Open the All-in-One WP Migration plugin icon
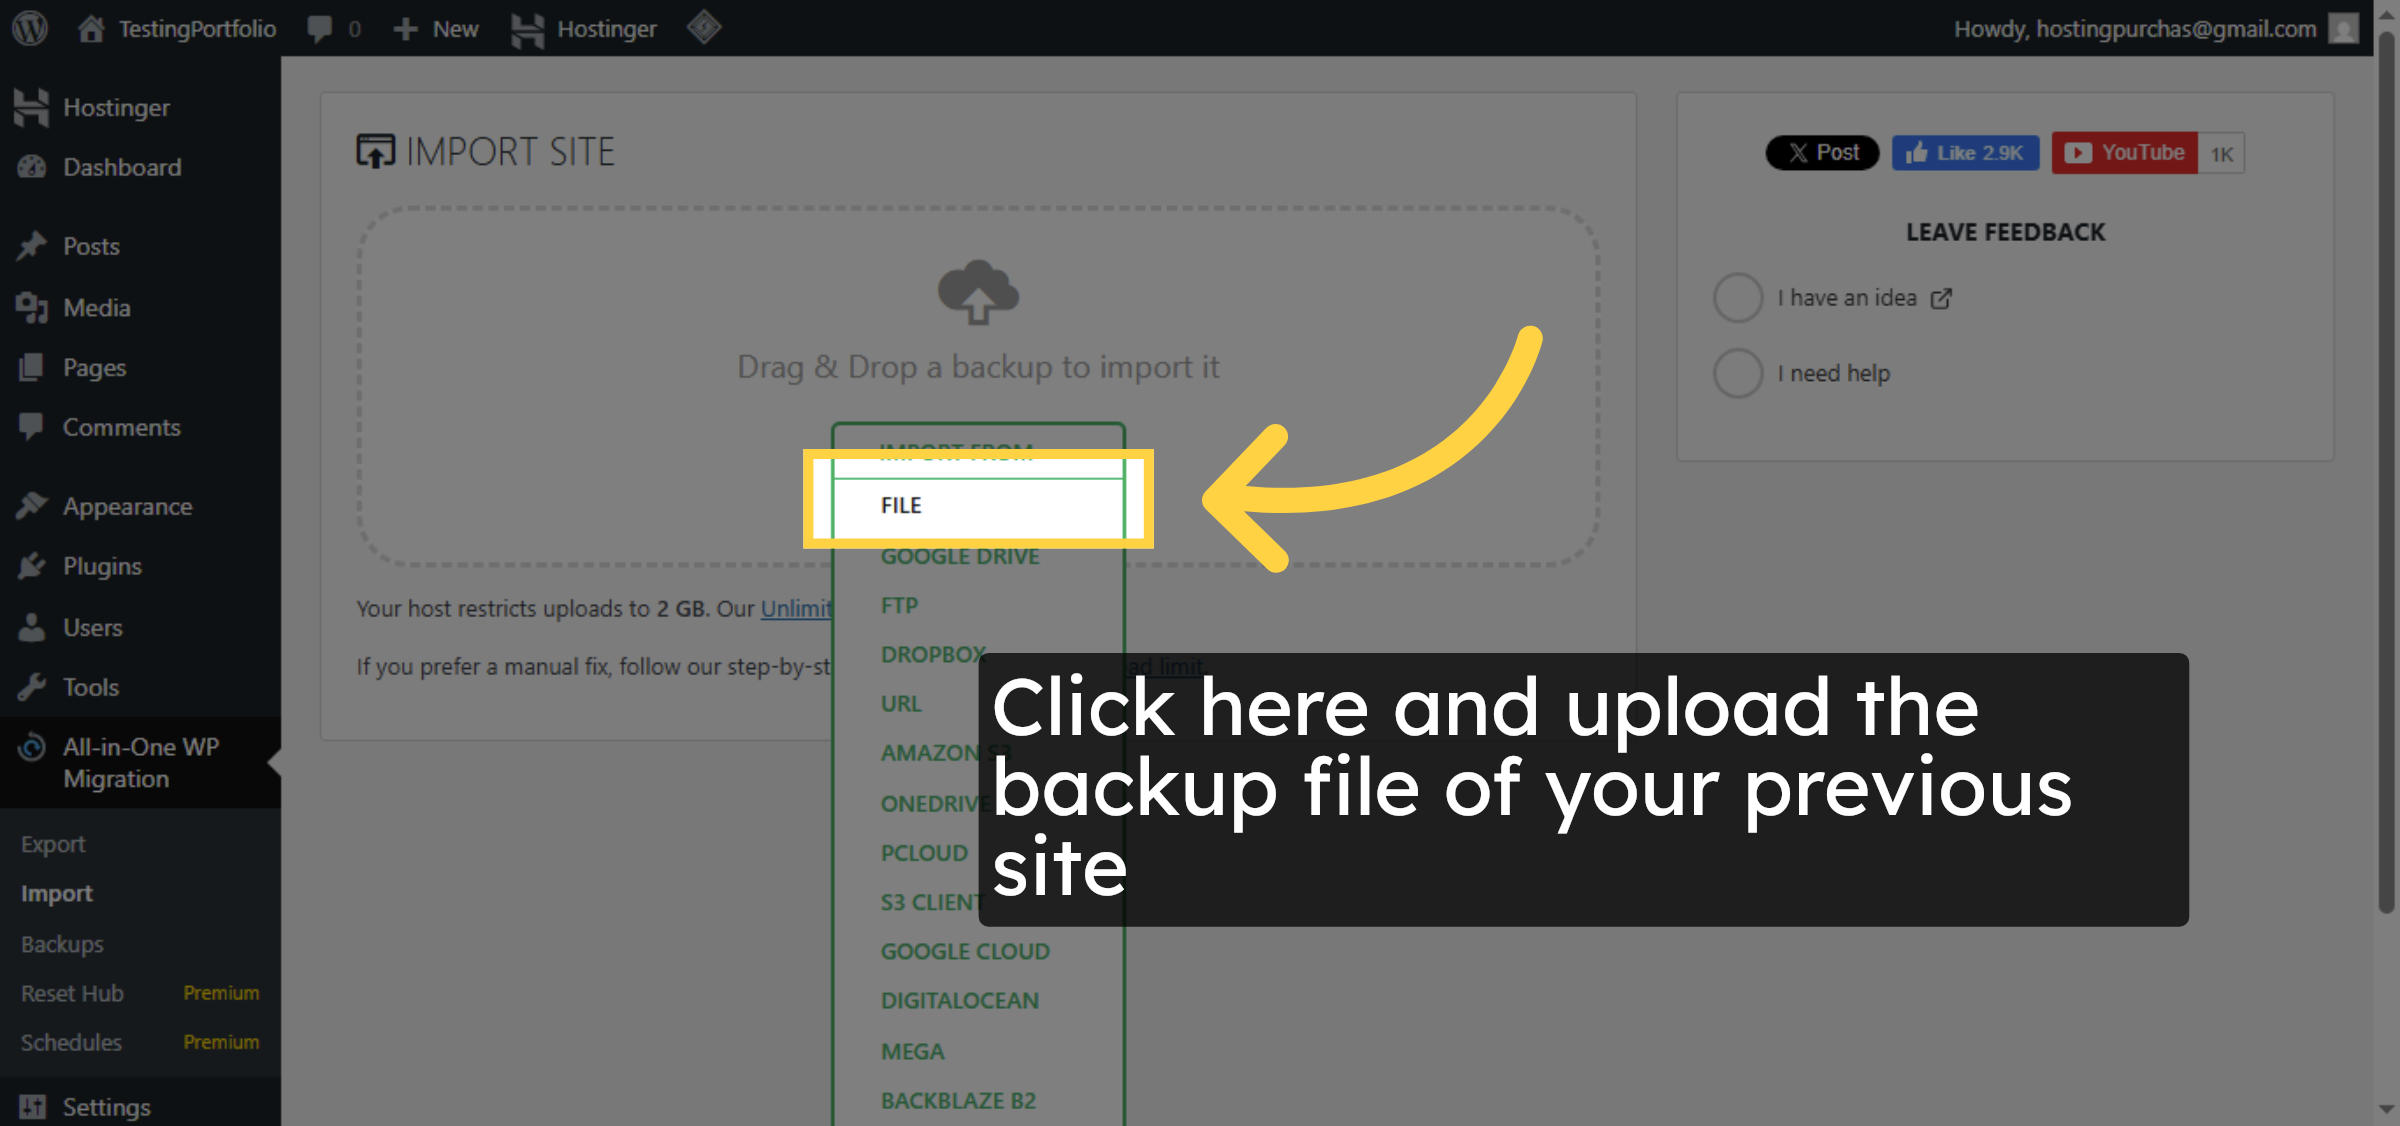This screenshot has width=2400, height=1126. [33, 747]
